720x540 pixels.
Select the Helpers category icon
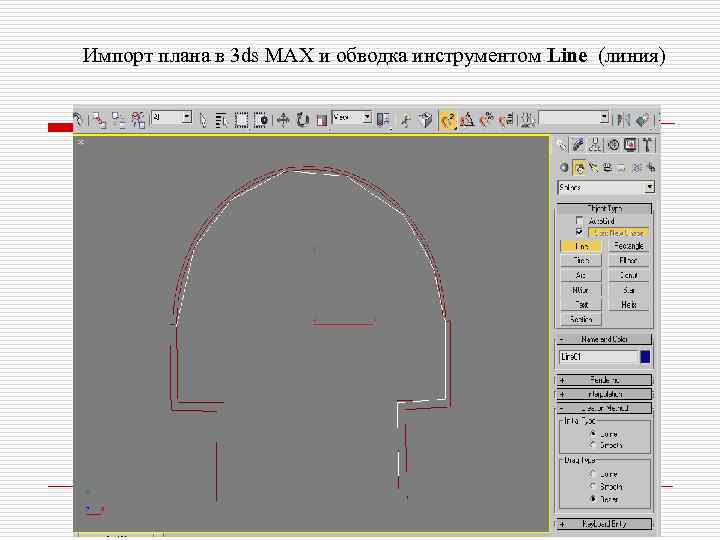(x=621, y=168)
